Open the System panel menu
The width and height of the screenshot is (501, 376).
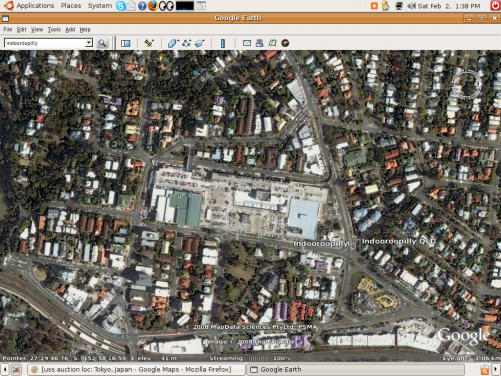pyautogui.click(x=100, y=6)
